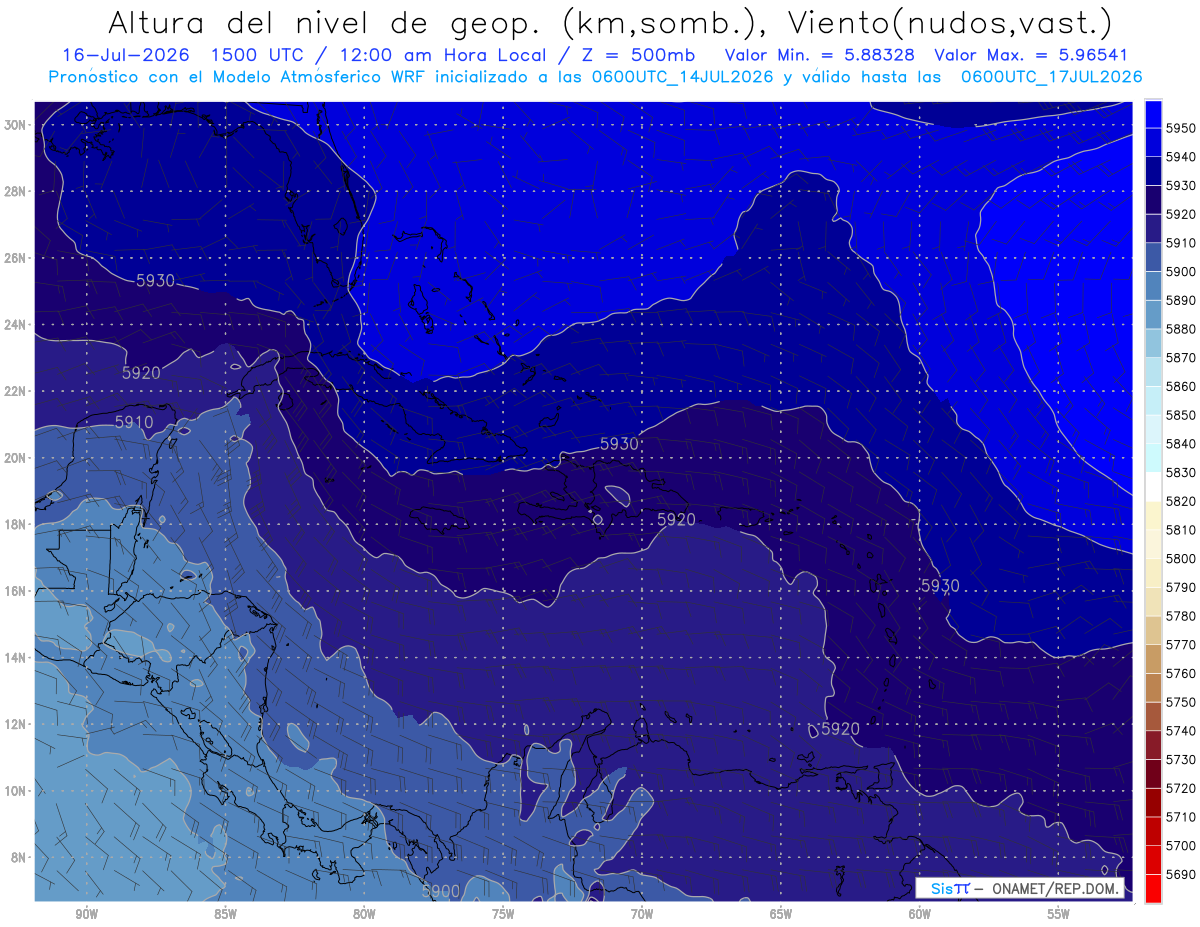Click the 5930 contour label north of Hispaniola
Image resolution: width=1200 pixels, height=927 pixels.
click(619, 443)
